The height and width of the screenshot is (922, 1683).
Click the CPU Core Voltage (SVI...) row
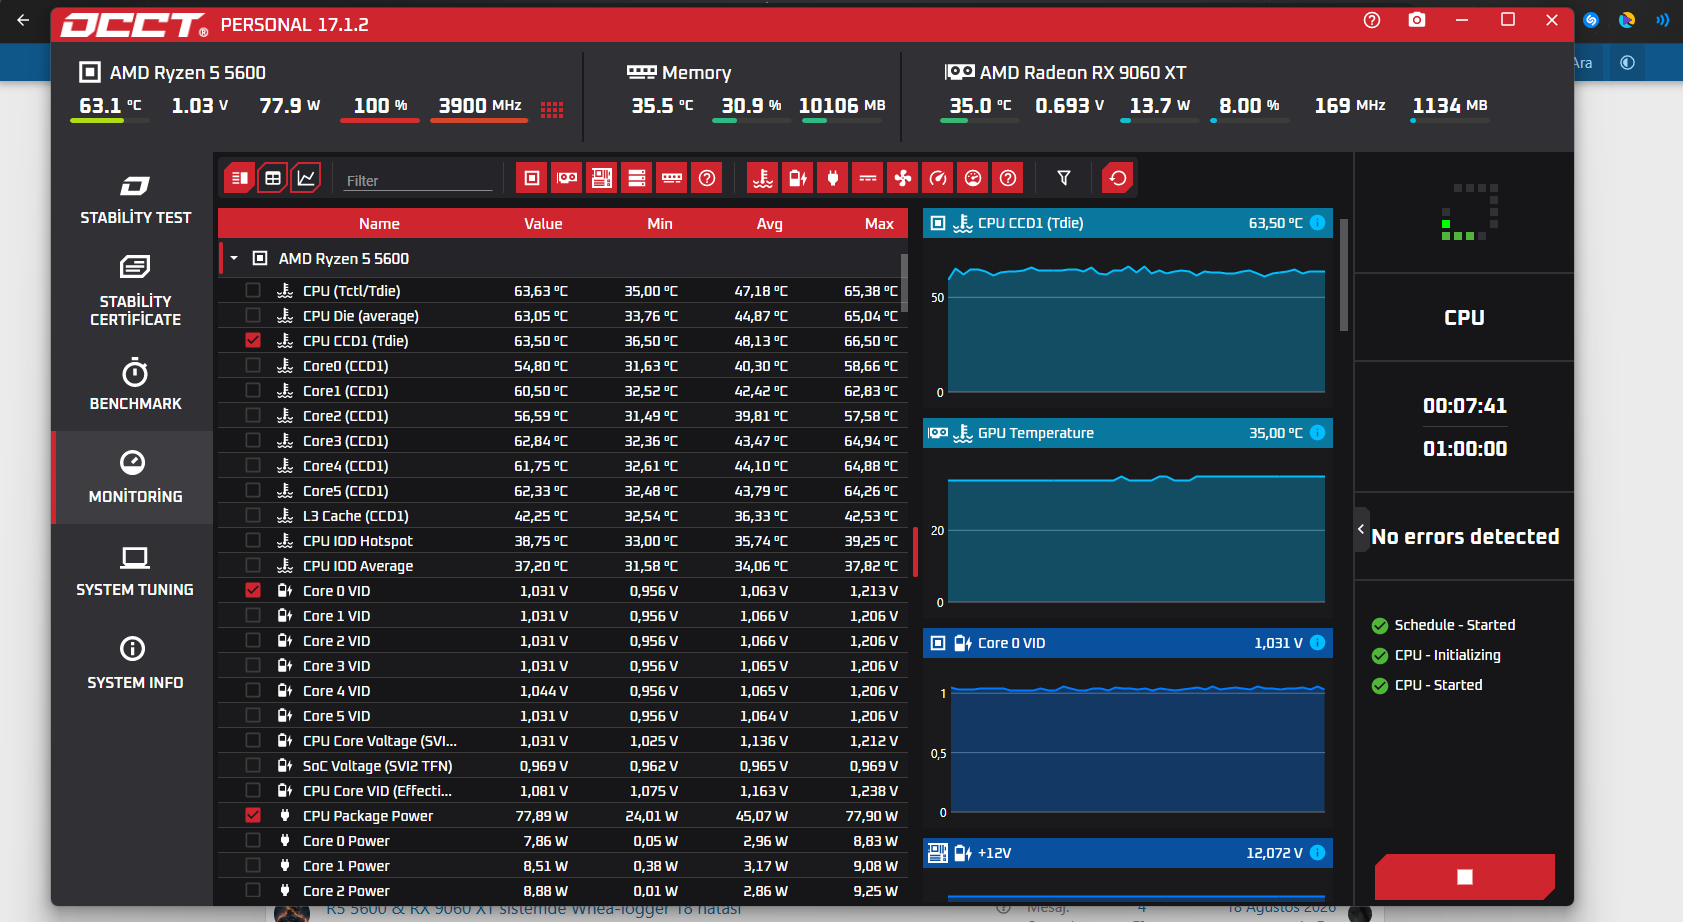point(563,740)
